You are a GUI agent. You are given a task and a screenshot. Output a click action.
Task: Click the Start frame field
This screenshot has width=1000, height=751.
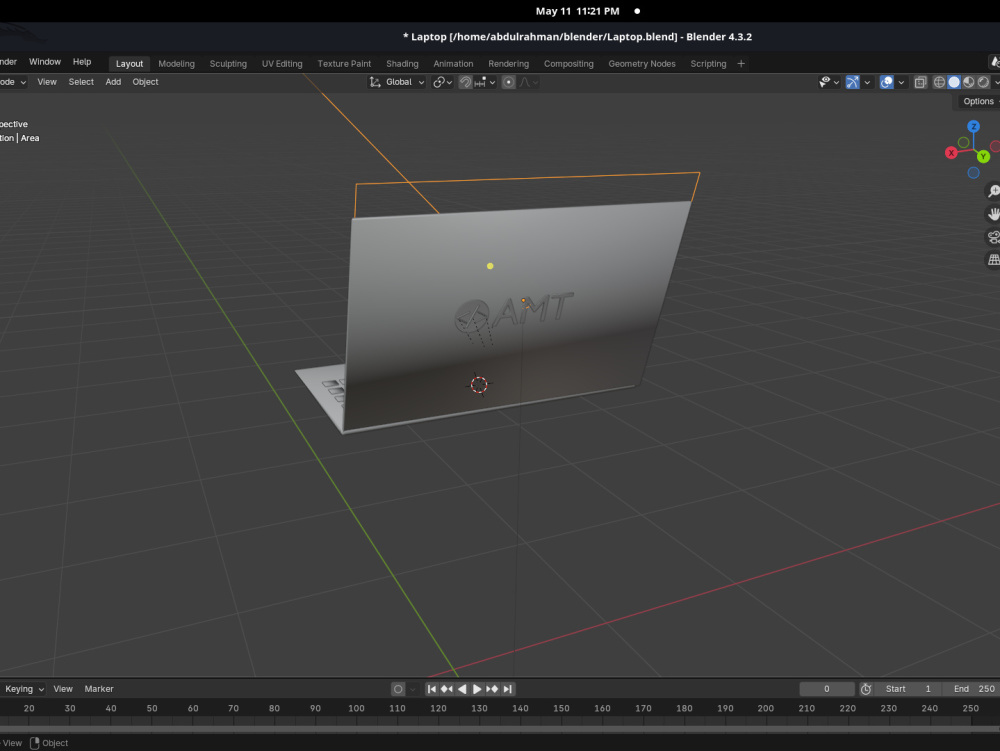click(x=908, y=689)
